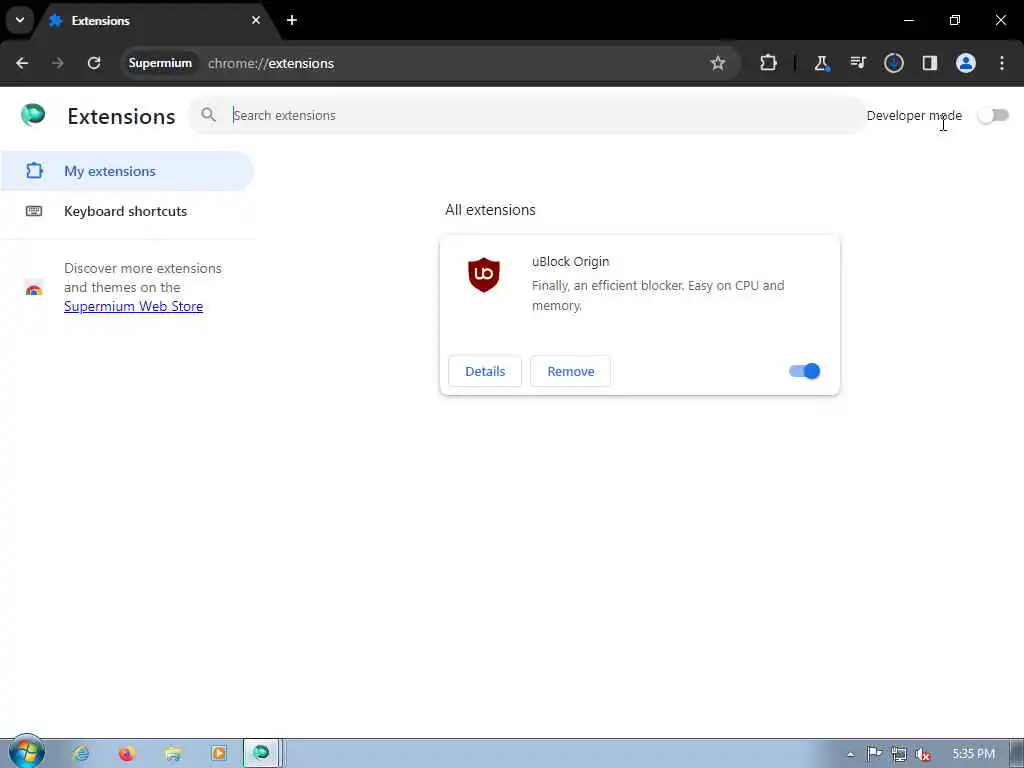Click the Supermium logo beside Extensions title
The width and height of the screenshot is (1024, 768).
pyautogui.click(x=33, y=115)
